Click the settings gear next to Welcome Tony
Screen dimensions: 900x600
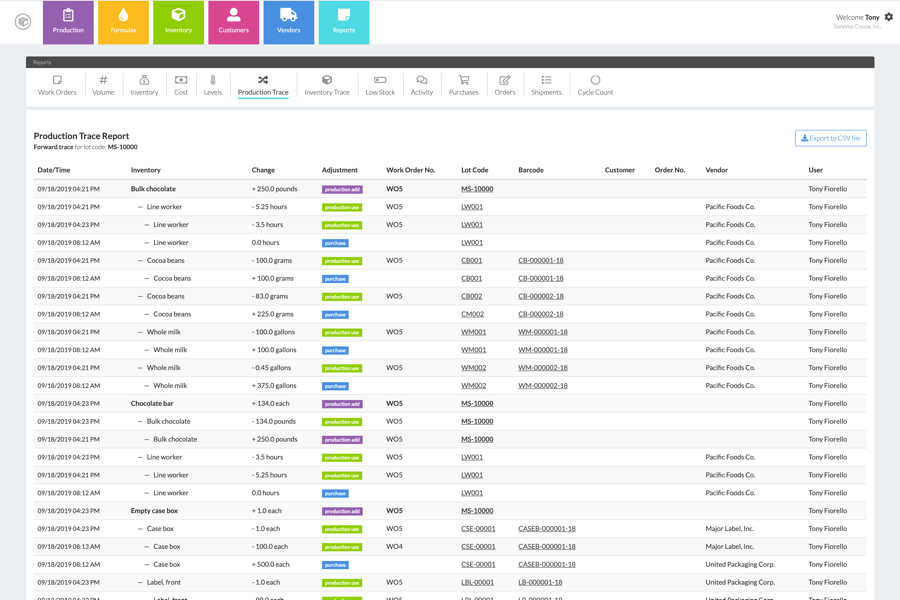pos(888,17)
